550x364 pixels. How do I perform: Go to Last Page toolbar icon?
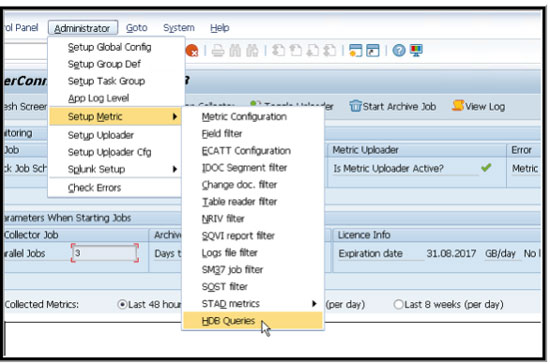[330, 51]
